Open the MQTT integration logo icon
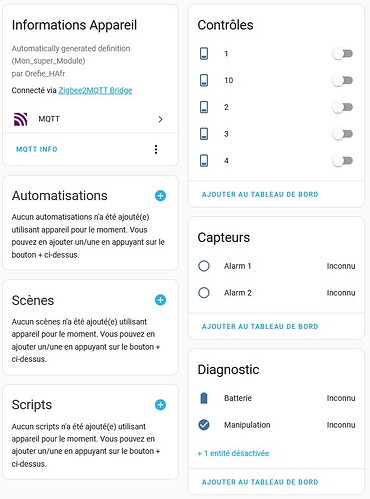This screenshot has height=499, width=370. [20, 119]
